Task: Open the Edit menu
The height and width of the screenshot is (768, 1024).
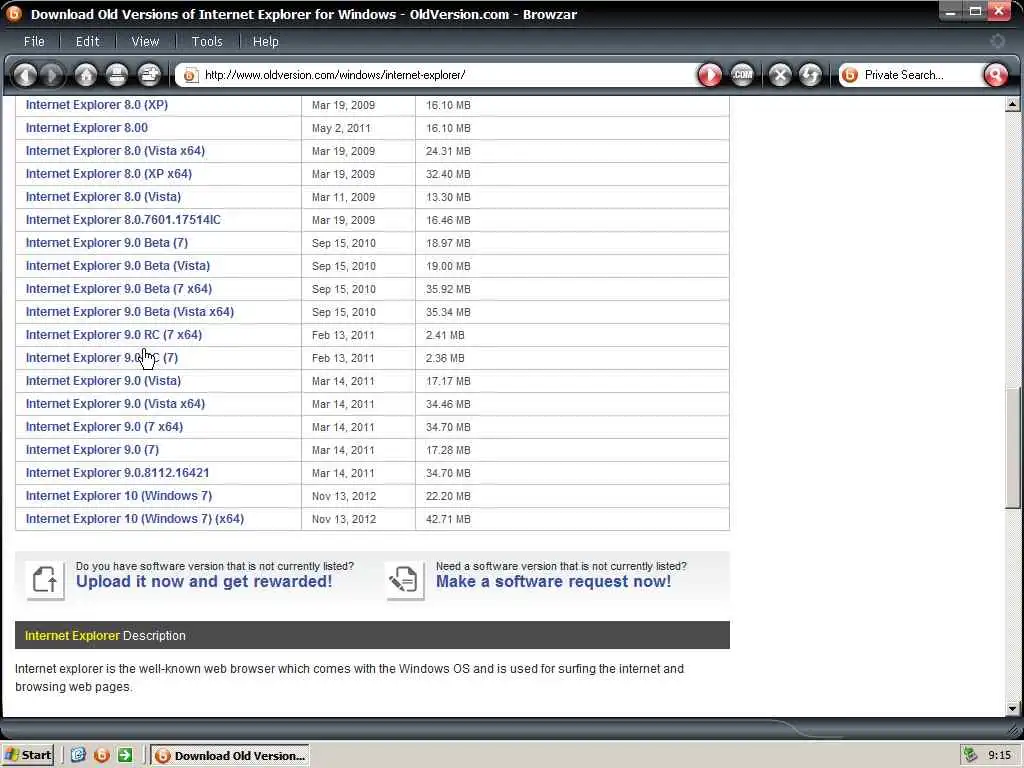Action: coord(88,41)
